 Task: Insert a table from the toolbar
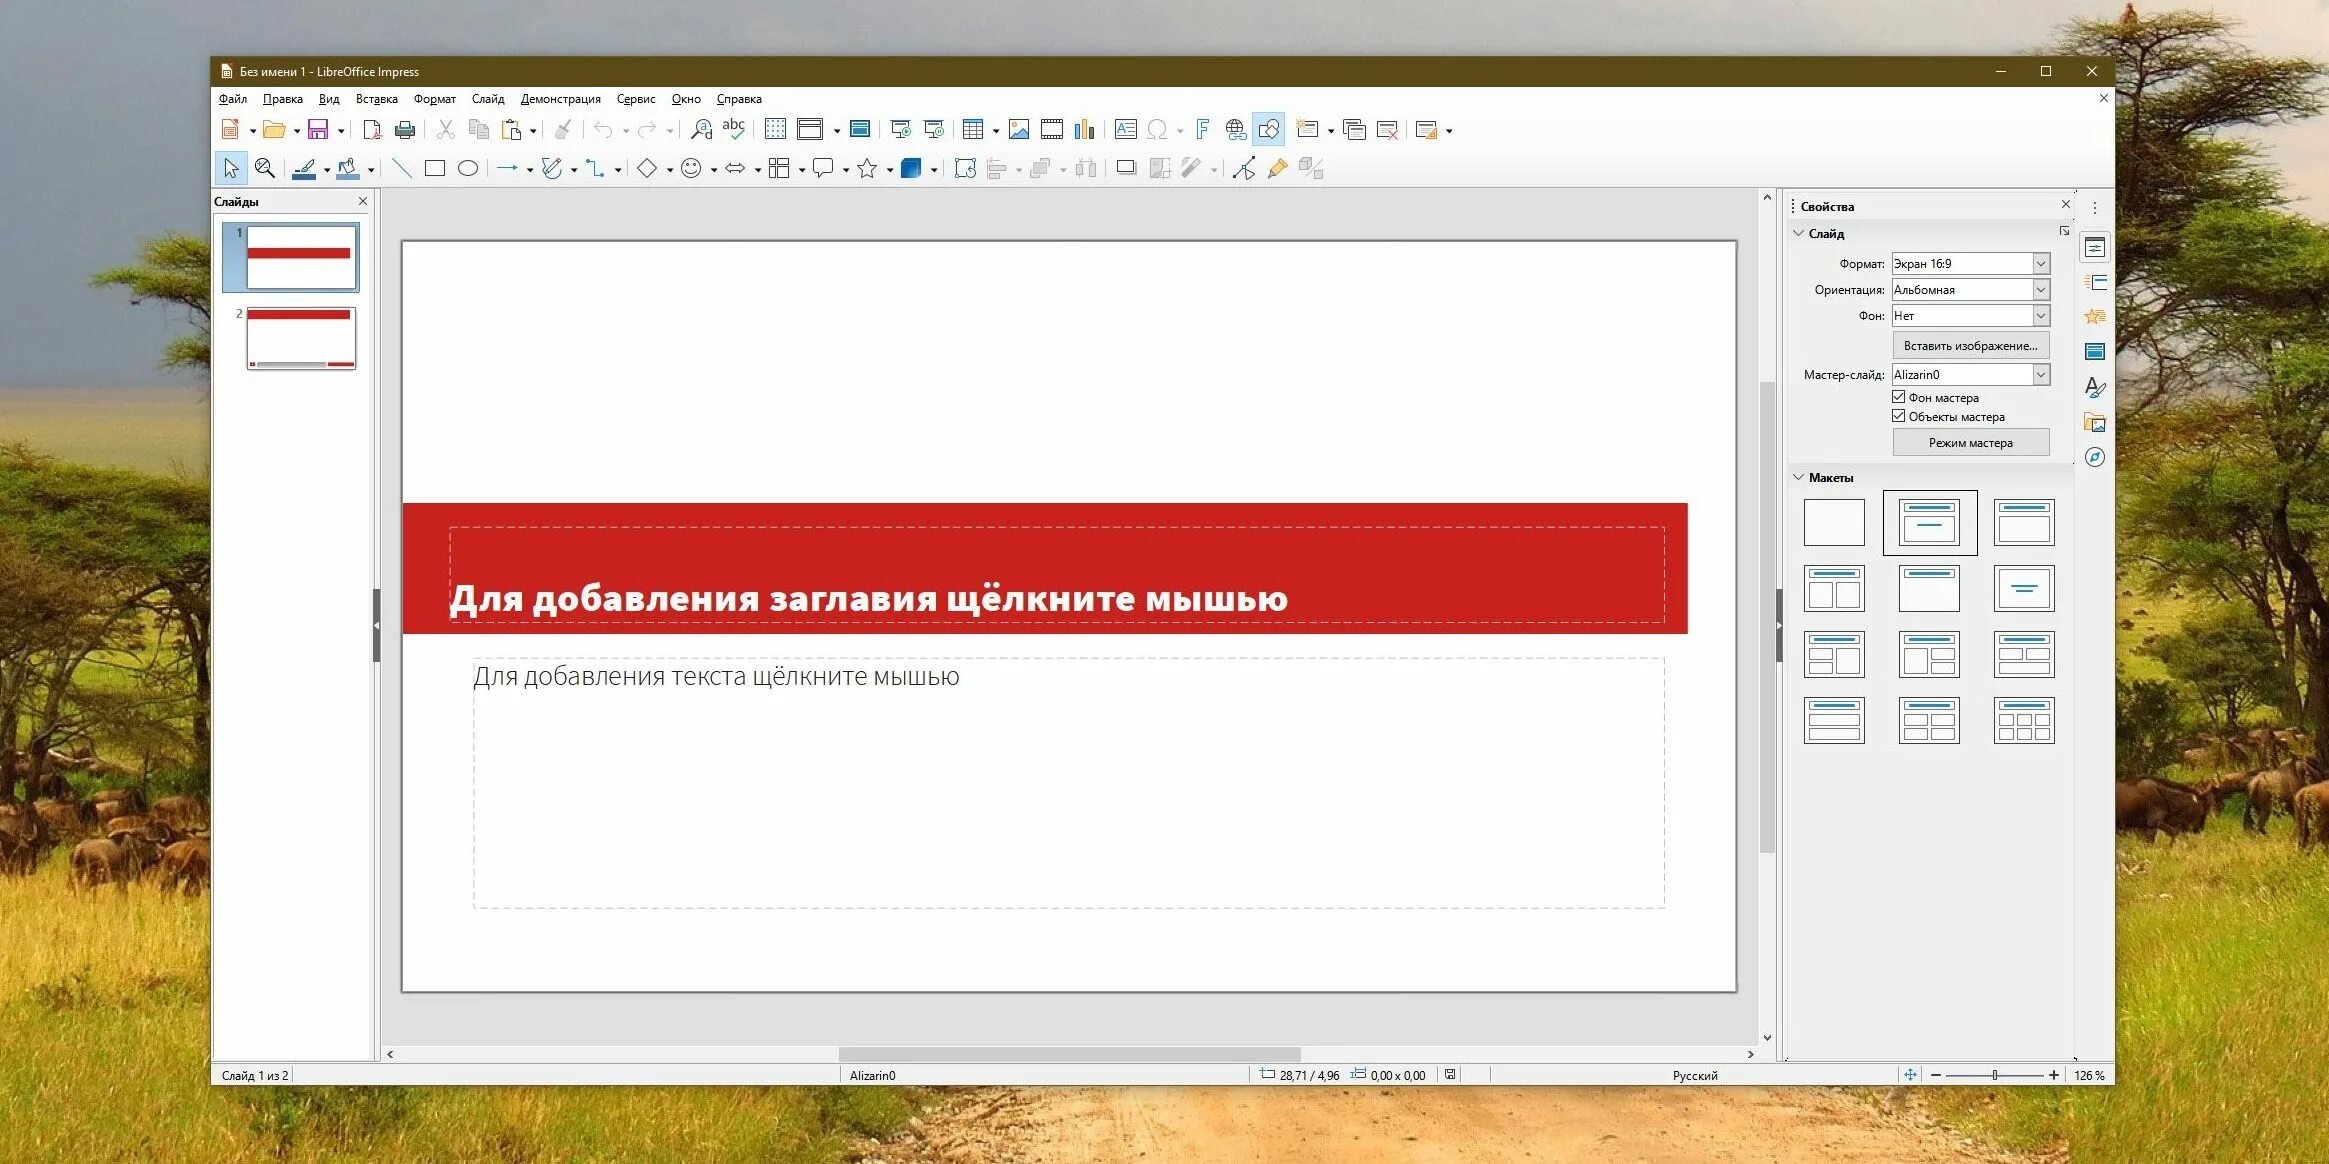[x=972, y=129]
